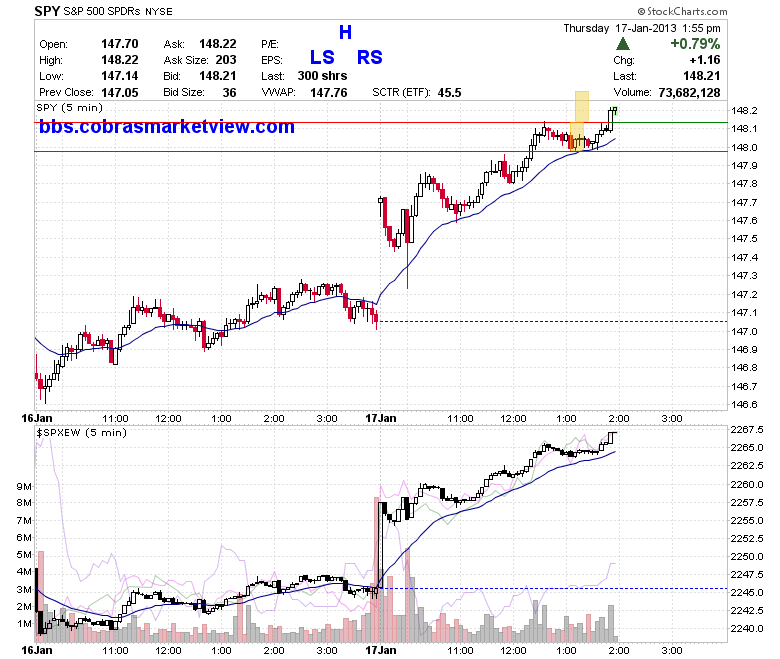The width and height of the screenshot is (780, 659).
Task: Click the Ask value 148.22
Action: pos(218,44)
